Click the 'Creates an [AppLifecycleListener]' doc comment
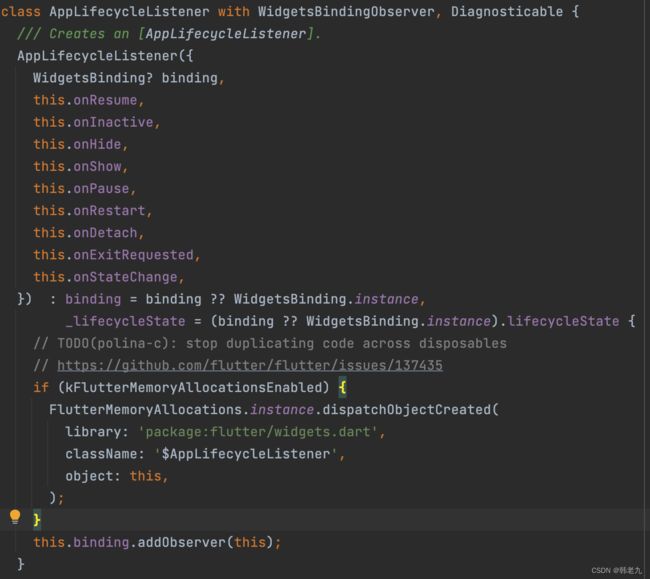The width and height of the screenshot is (650, 579). pyautogui.click(x=169, y=34)
